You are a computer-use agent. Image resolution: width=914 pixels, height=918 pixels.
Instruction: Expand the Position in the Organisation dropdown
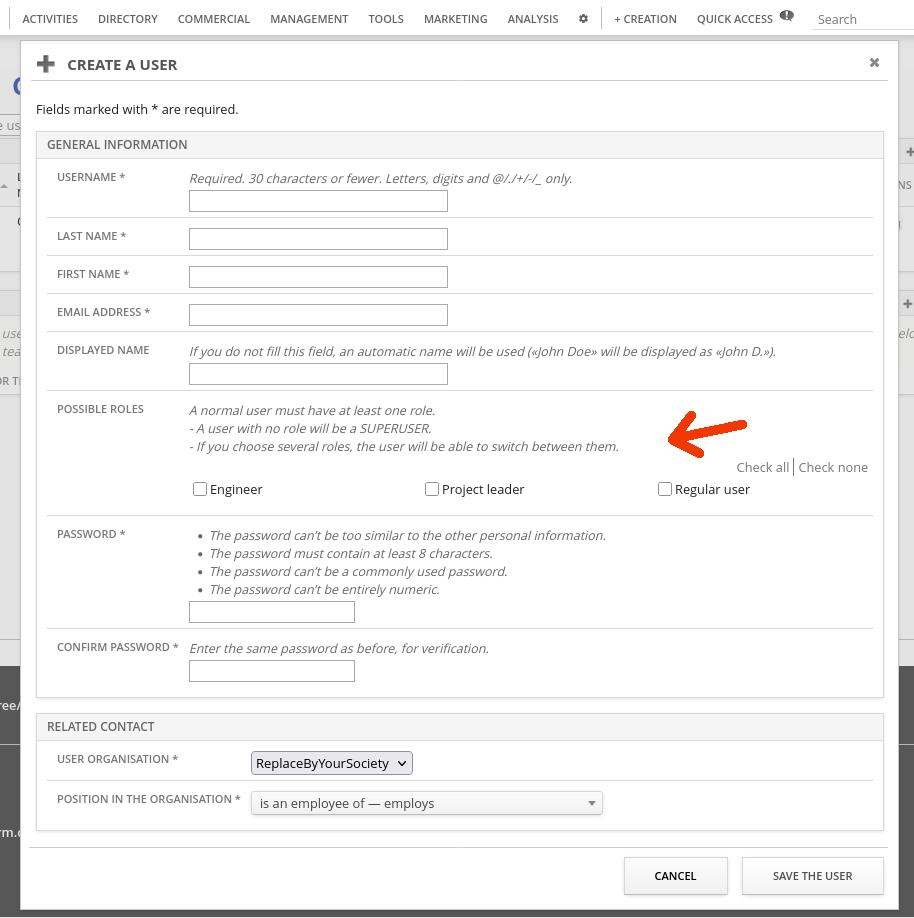(427, 803)
